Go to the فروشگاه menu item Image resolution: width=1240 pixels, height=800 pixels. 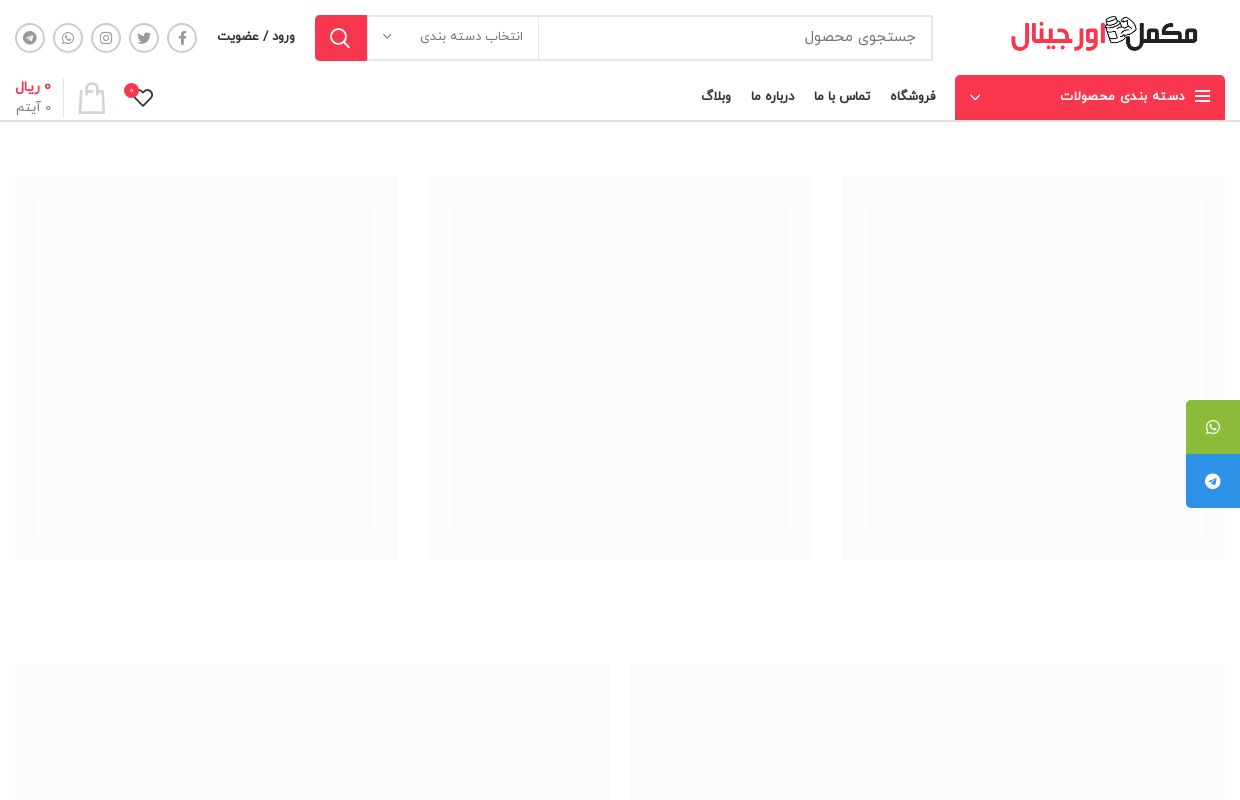tap(912, 97)
